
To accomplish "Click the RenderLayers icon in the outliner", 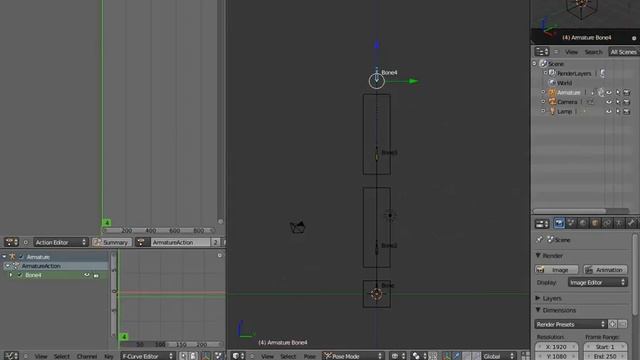I will coord(552,73).
